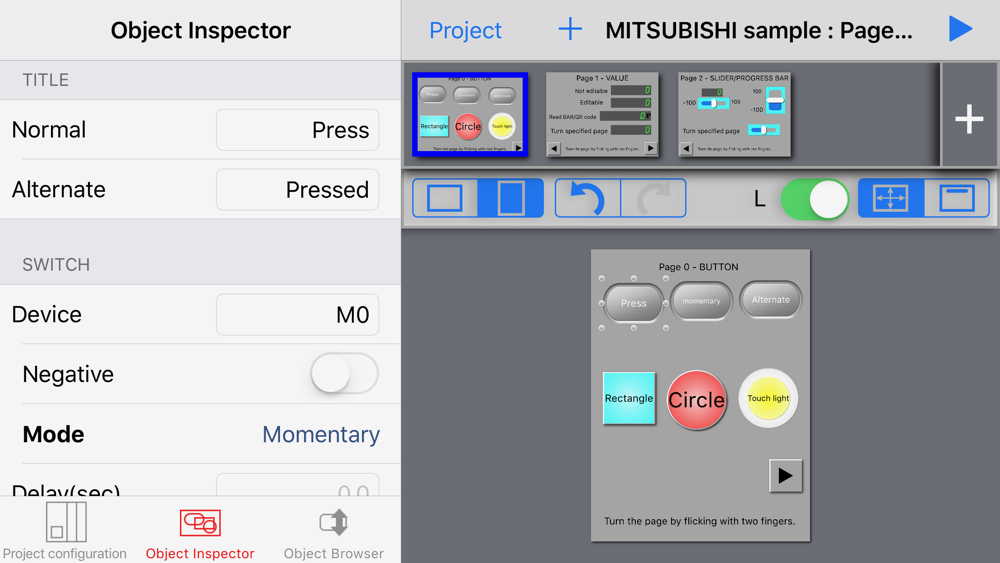This screenshot has width=1000, height=563.
Task: Toggle the Negative switch
Action: [344, 374]
